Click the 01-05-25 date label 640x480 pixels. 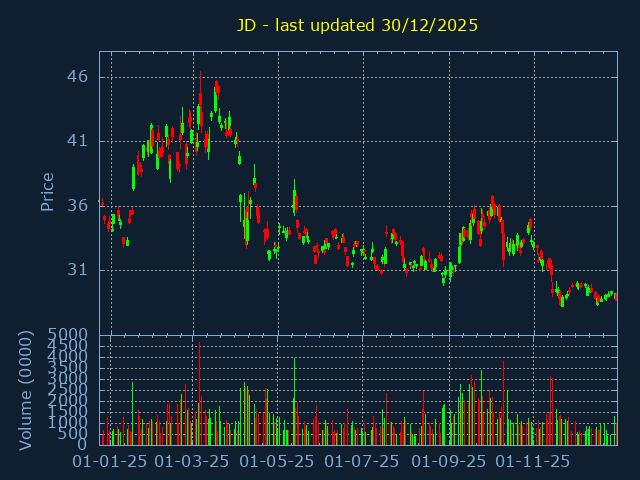[x=279, y=462]
